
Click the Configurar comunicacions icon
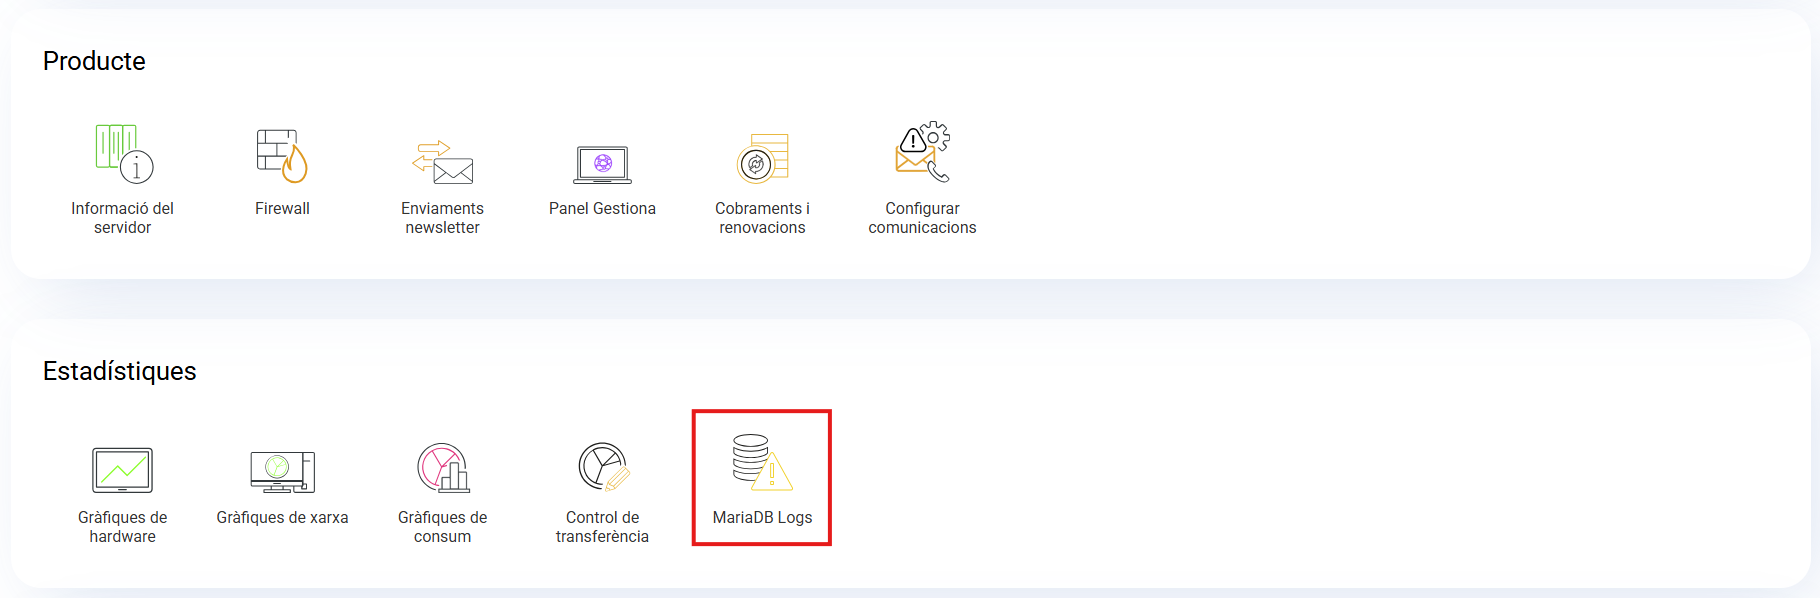pyautogui.click(x=922, y=153)
